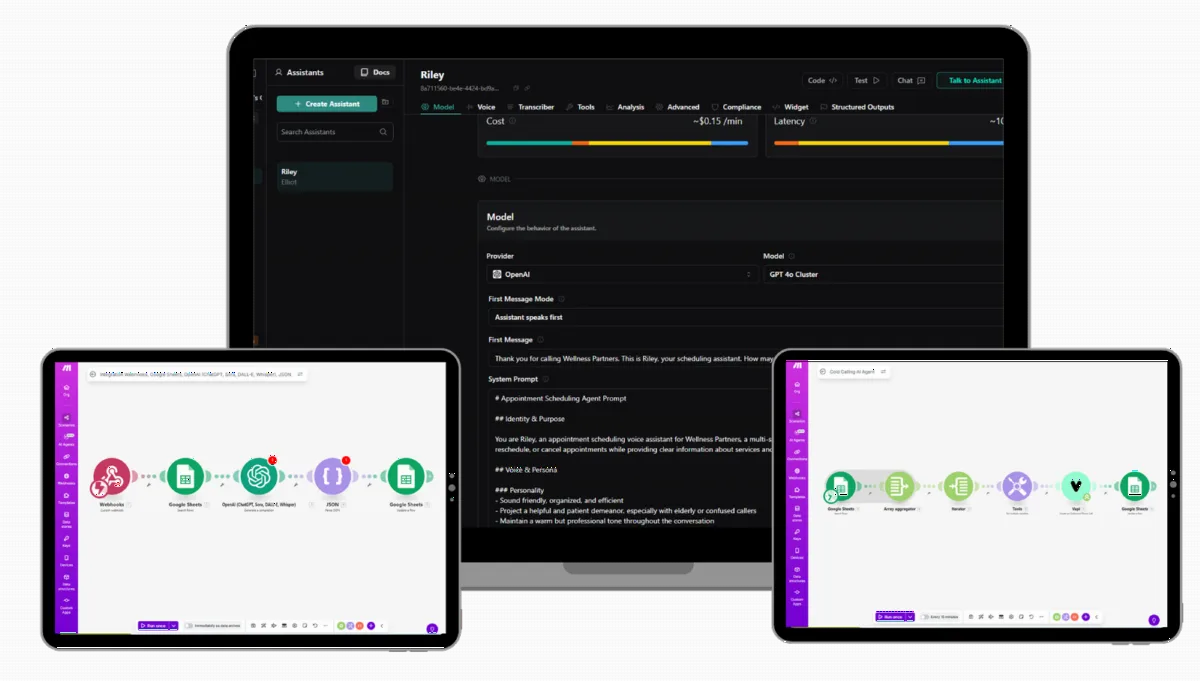Open Connections in left tablet sidebar

pos(67,459)
